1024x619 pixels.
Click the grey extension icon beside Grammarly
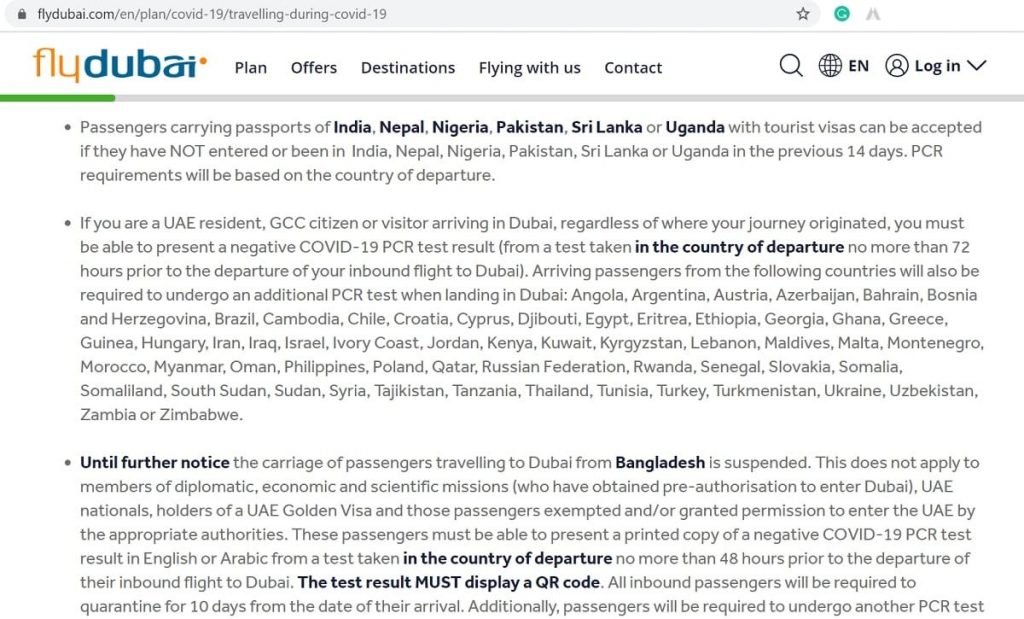pyautogui.click(x=872, y=14)
